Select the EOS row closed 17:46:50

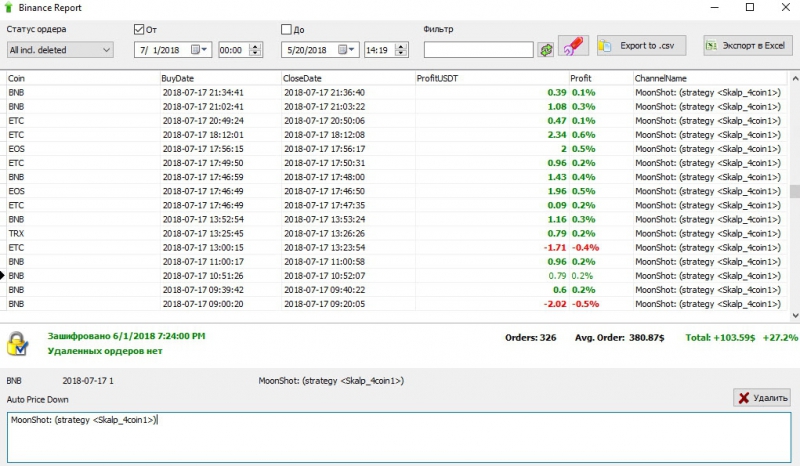point(396,191)
